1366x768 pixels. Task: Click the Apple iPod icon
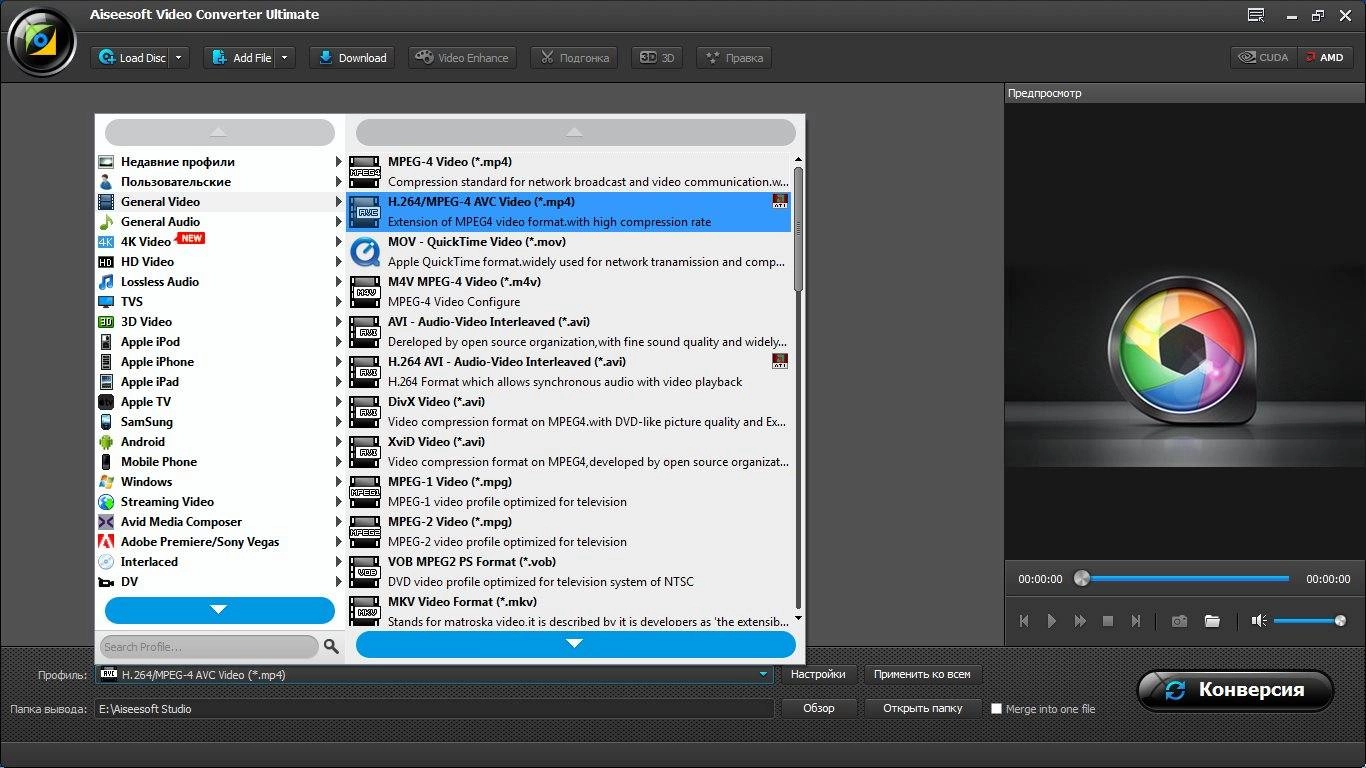pos(106,342)
